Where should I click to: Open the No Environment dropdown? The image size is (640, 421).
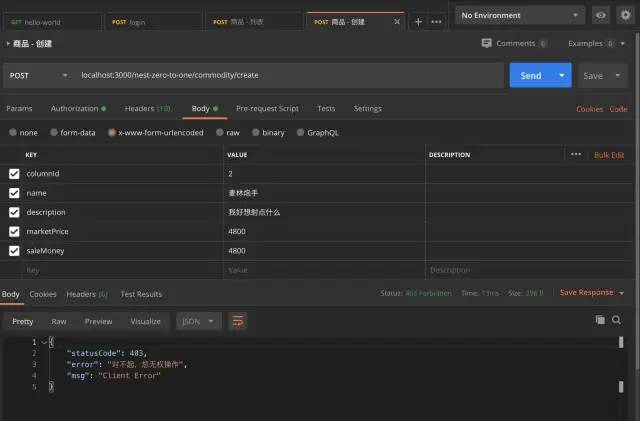coord(520,15)
